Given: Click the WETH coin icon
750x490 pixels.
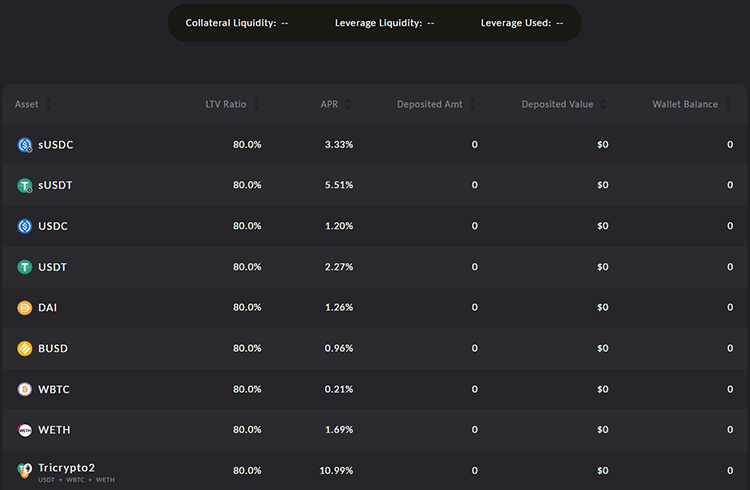Looking at the screenshot, I should (x=25, y=430).
